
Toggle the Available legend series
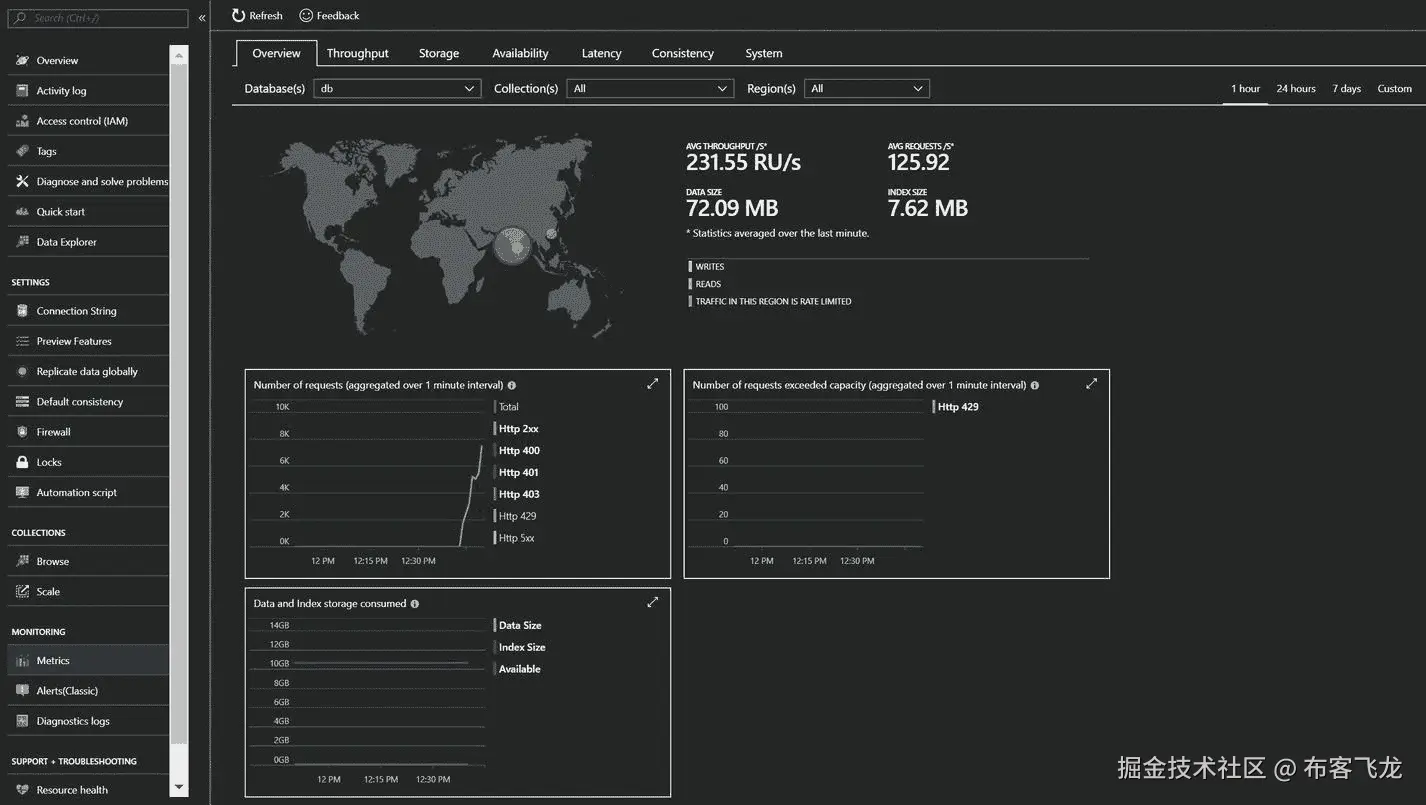[x=518, y=669]
